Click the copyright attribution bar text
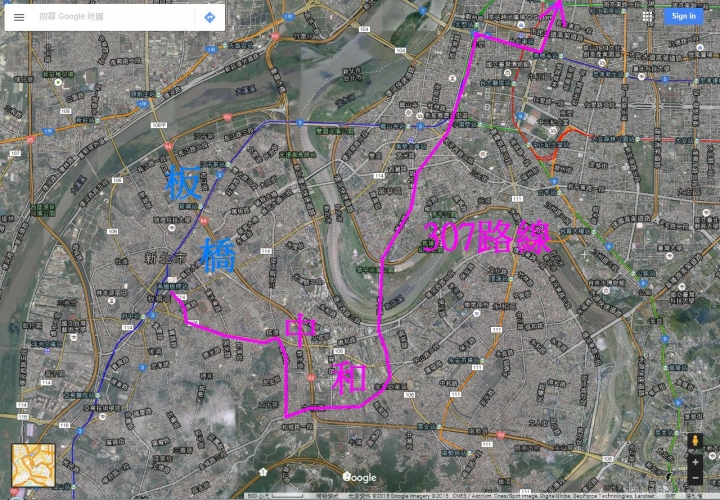 pyautogui.click(x=501, y=496)
